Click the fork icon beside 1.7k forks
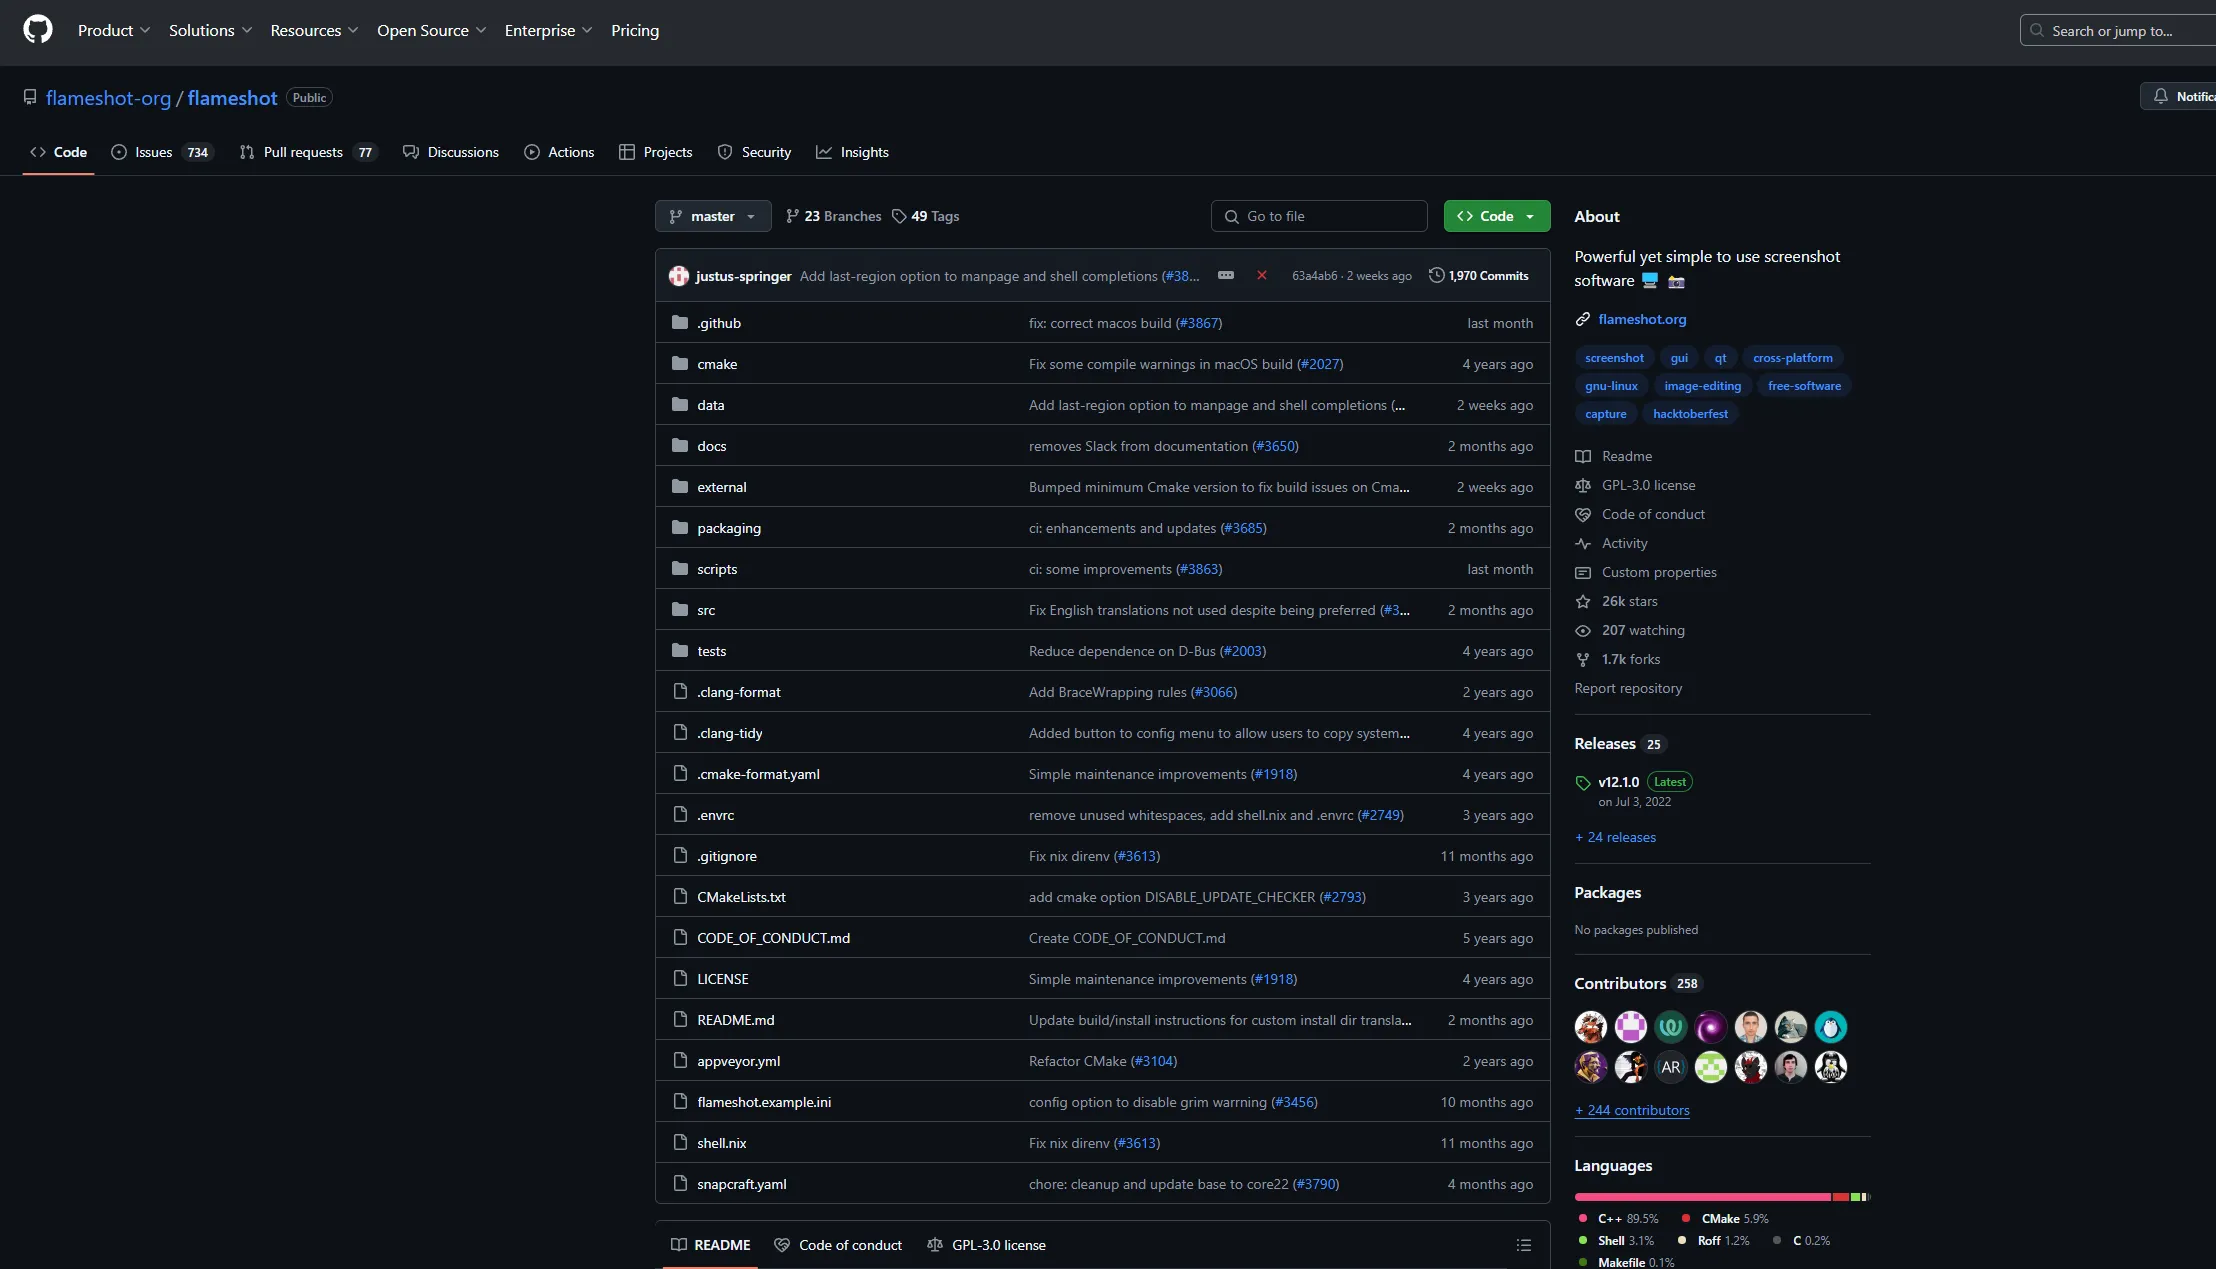Screen dimensions: 2216x1269 tap(1583, 659)
